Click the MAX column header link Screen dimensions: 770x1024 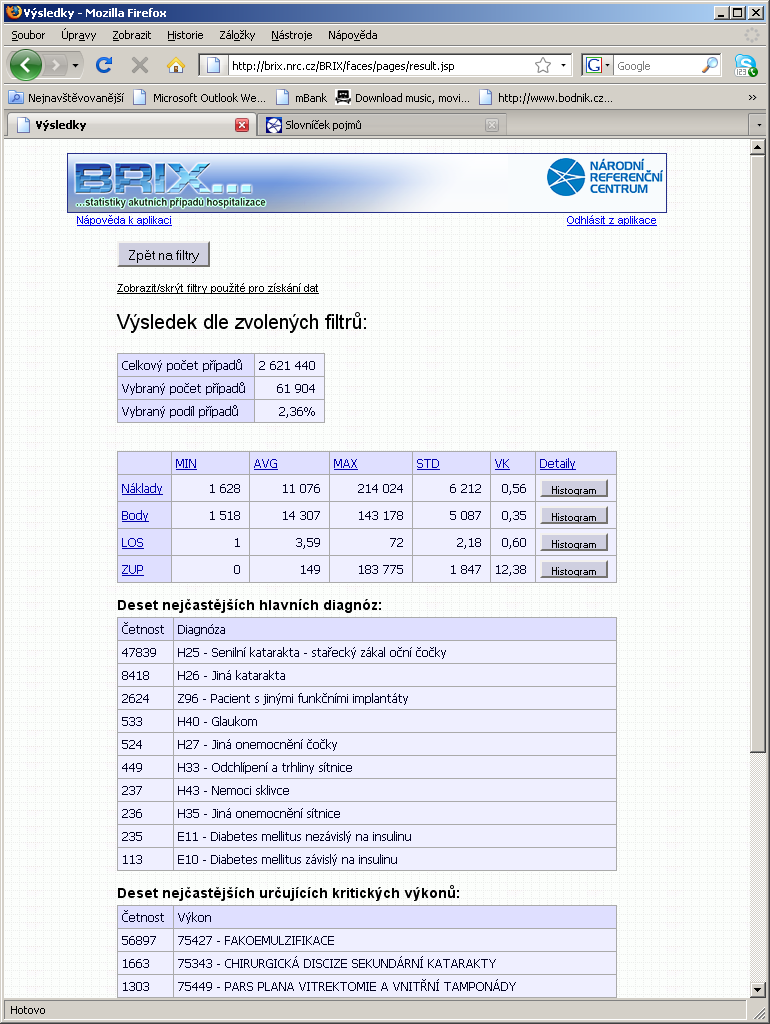pos(345,464)
